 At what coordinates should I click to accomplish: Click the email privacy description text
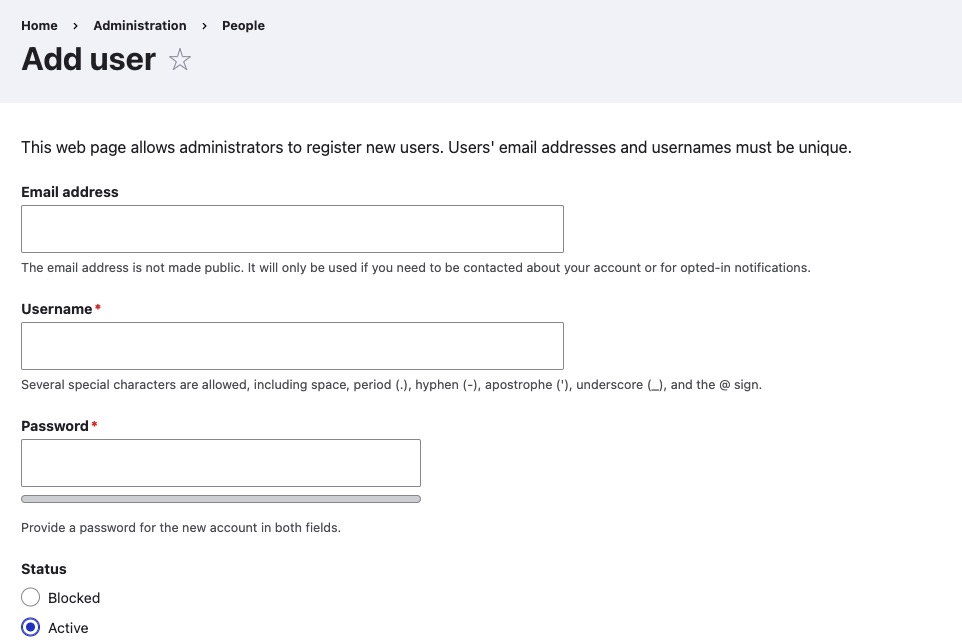pos(415,267)
